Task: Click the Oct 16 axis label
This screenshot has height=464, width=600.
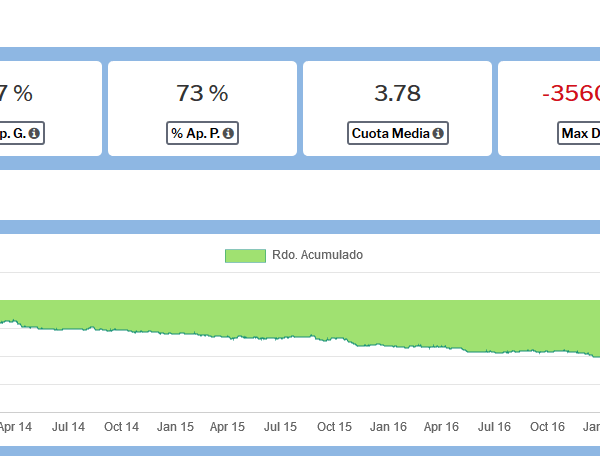Action: click(547, 427)
